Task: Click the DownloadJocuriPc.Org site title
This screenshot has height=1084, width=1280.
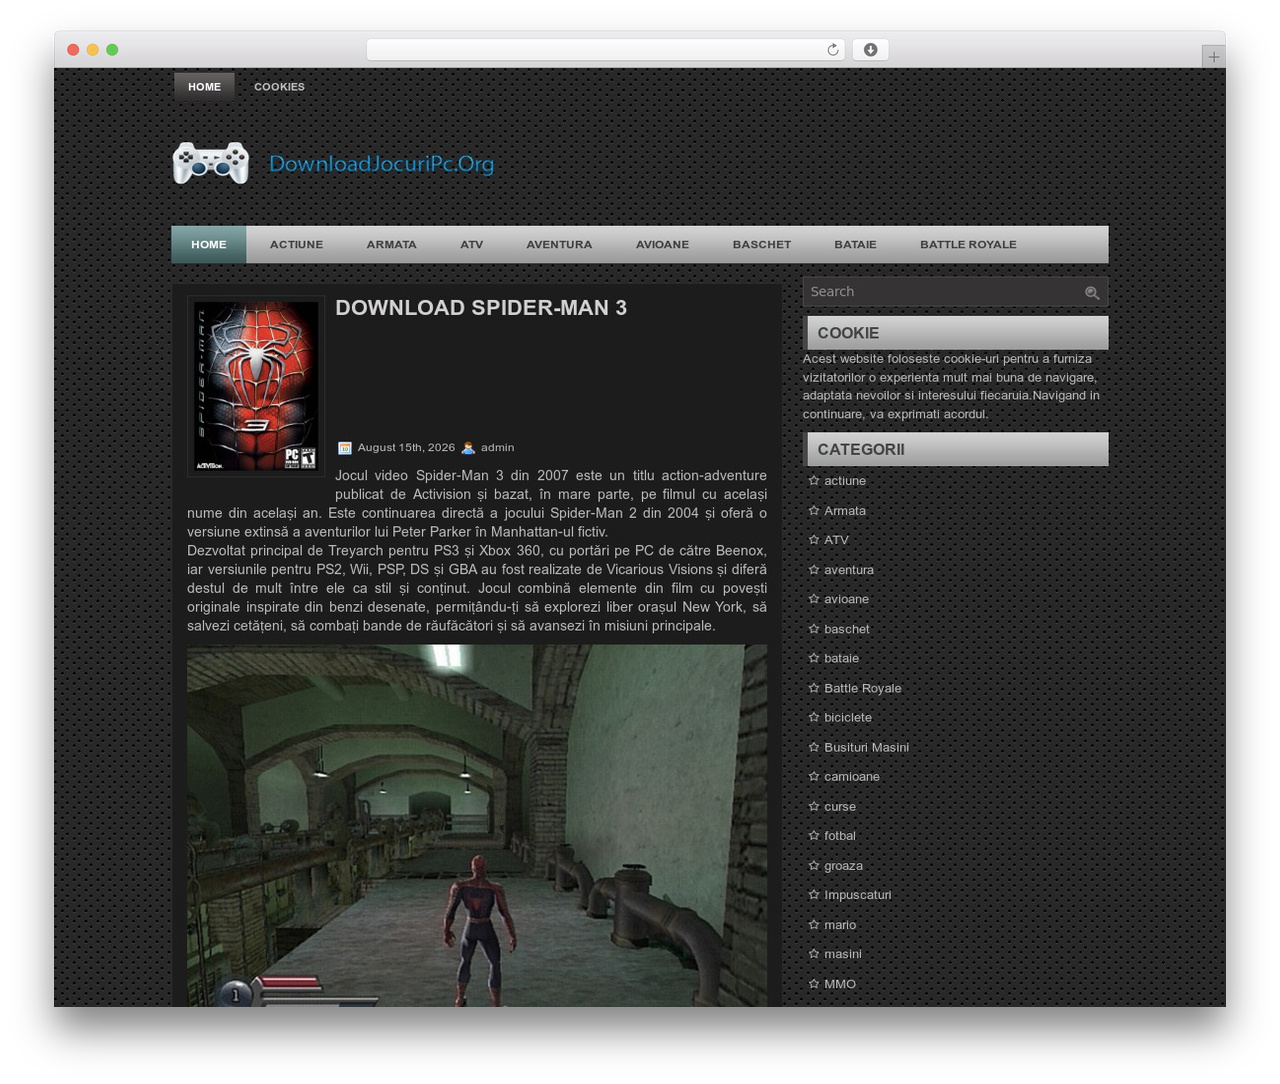Action: (x=381, y=164)
